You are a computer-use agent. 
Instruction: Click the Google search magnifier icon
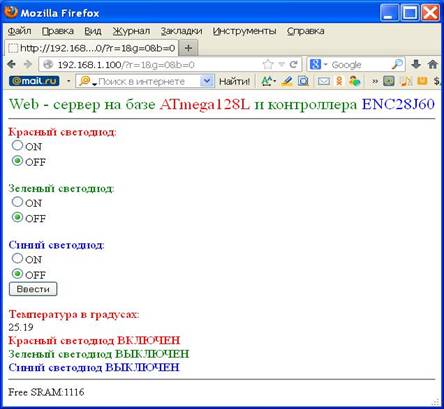(x=397, y=64)
